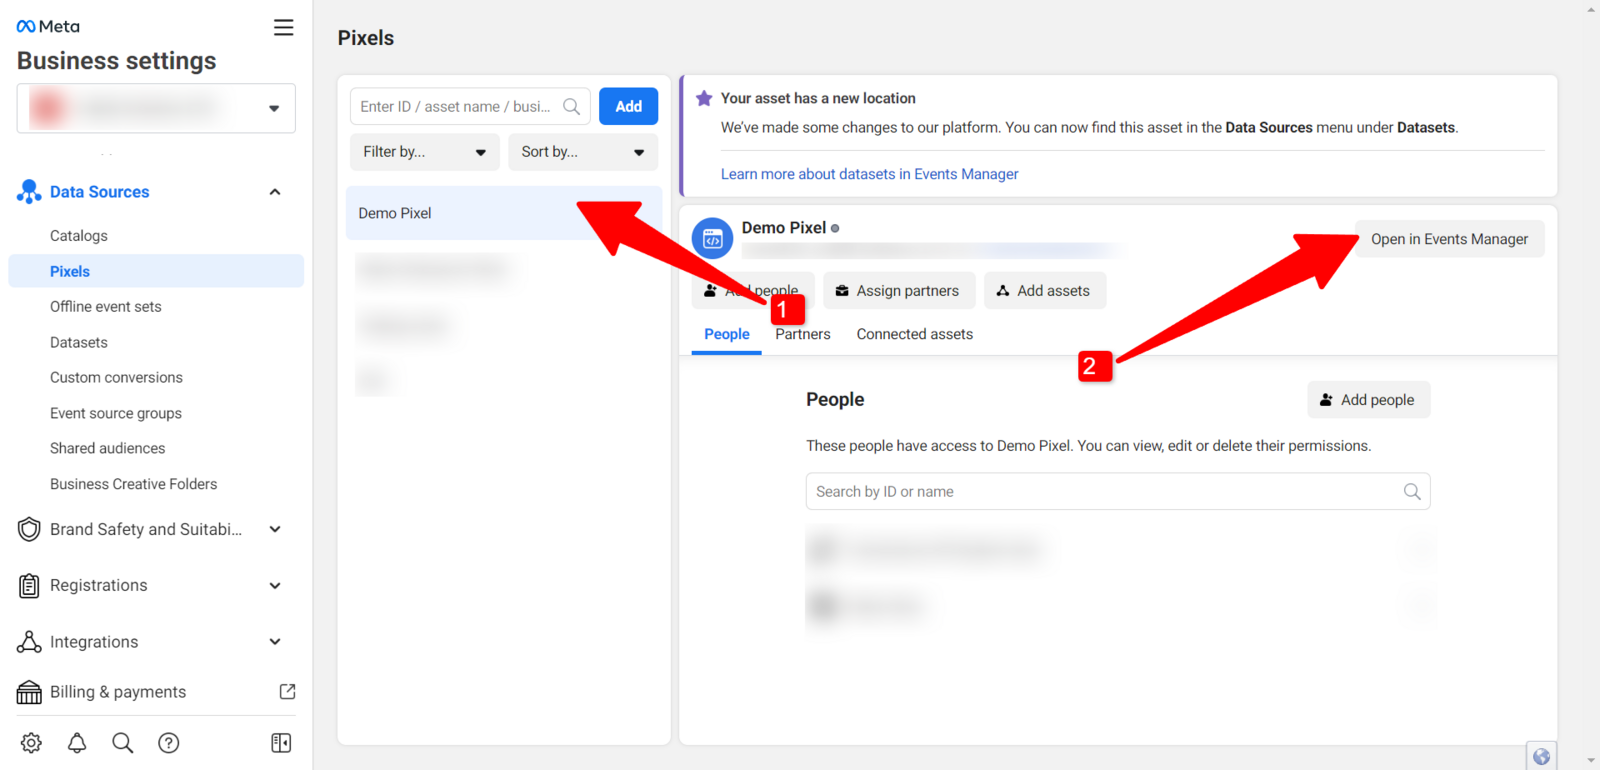
Task: Focus the Search by ID or name field
Action: click(x=1118, y=492)
